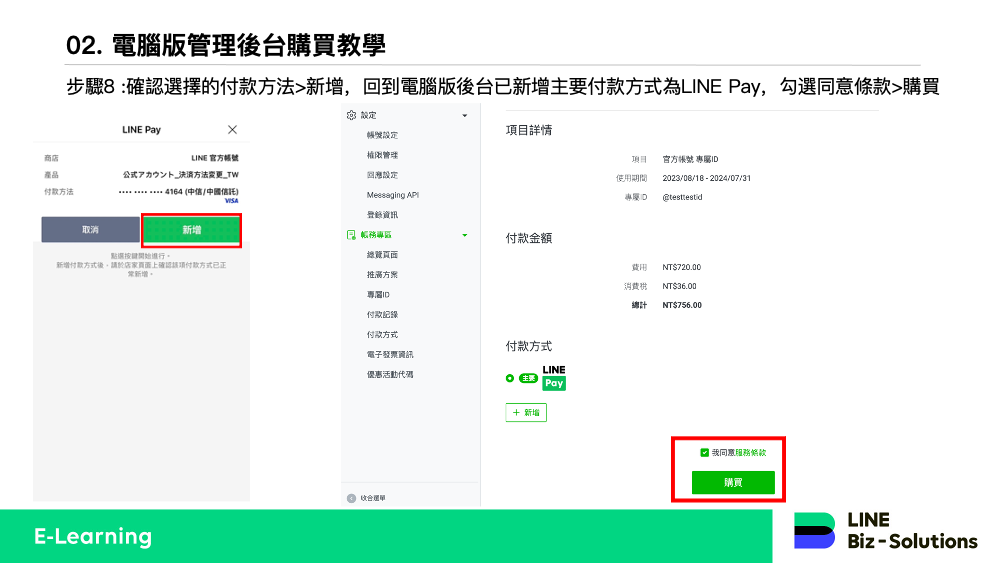Image resolution: width=1000 pixels, height=563 pixels.
Task: Select the LINE Pay payment radio button
Action: [x=510, y=378]
